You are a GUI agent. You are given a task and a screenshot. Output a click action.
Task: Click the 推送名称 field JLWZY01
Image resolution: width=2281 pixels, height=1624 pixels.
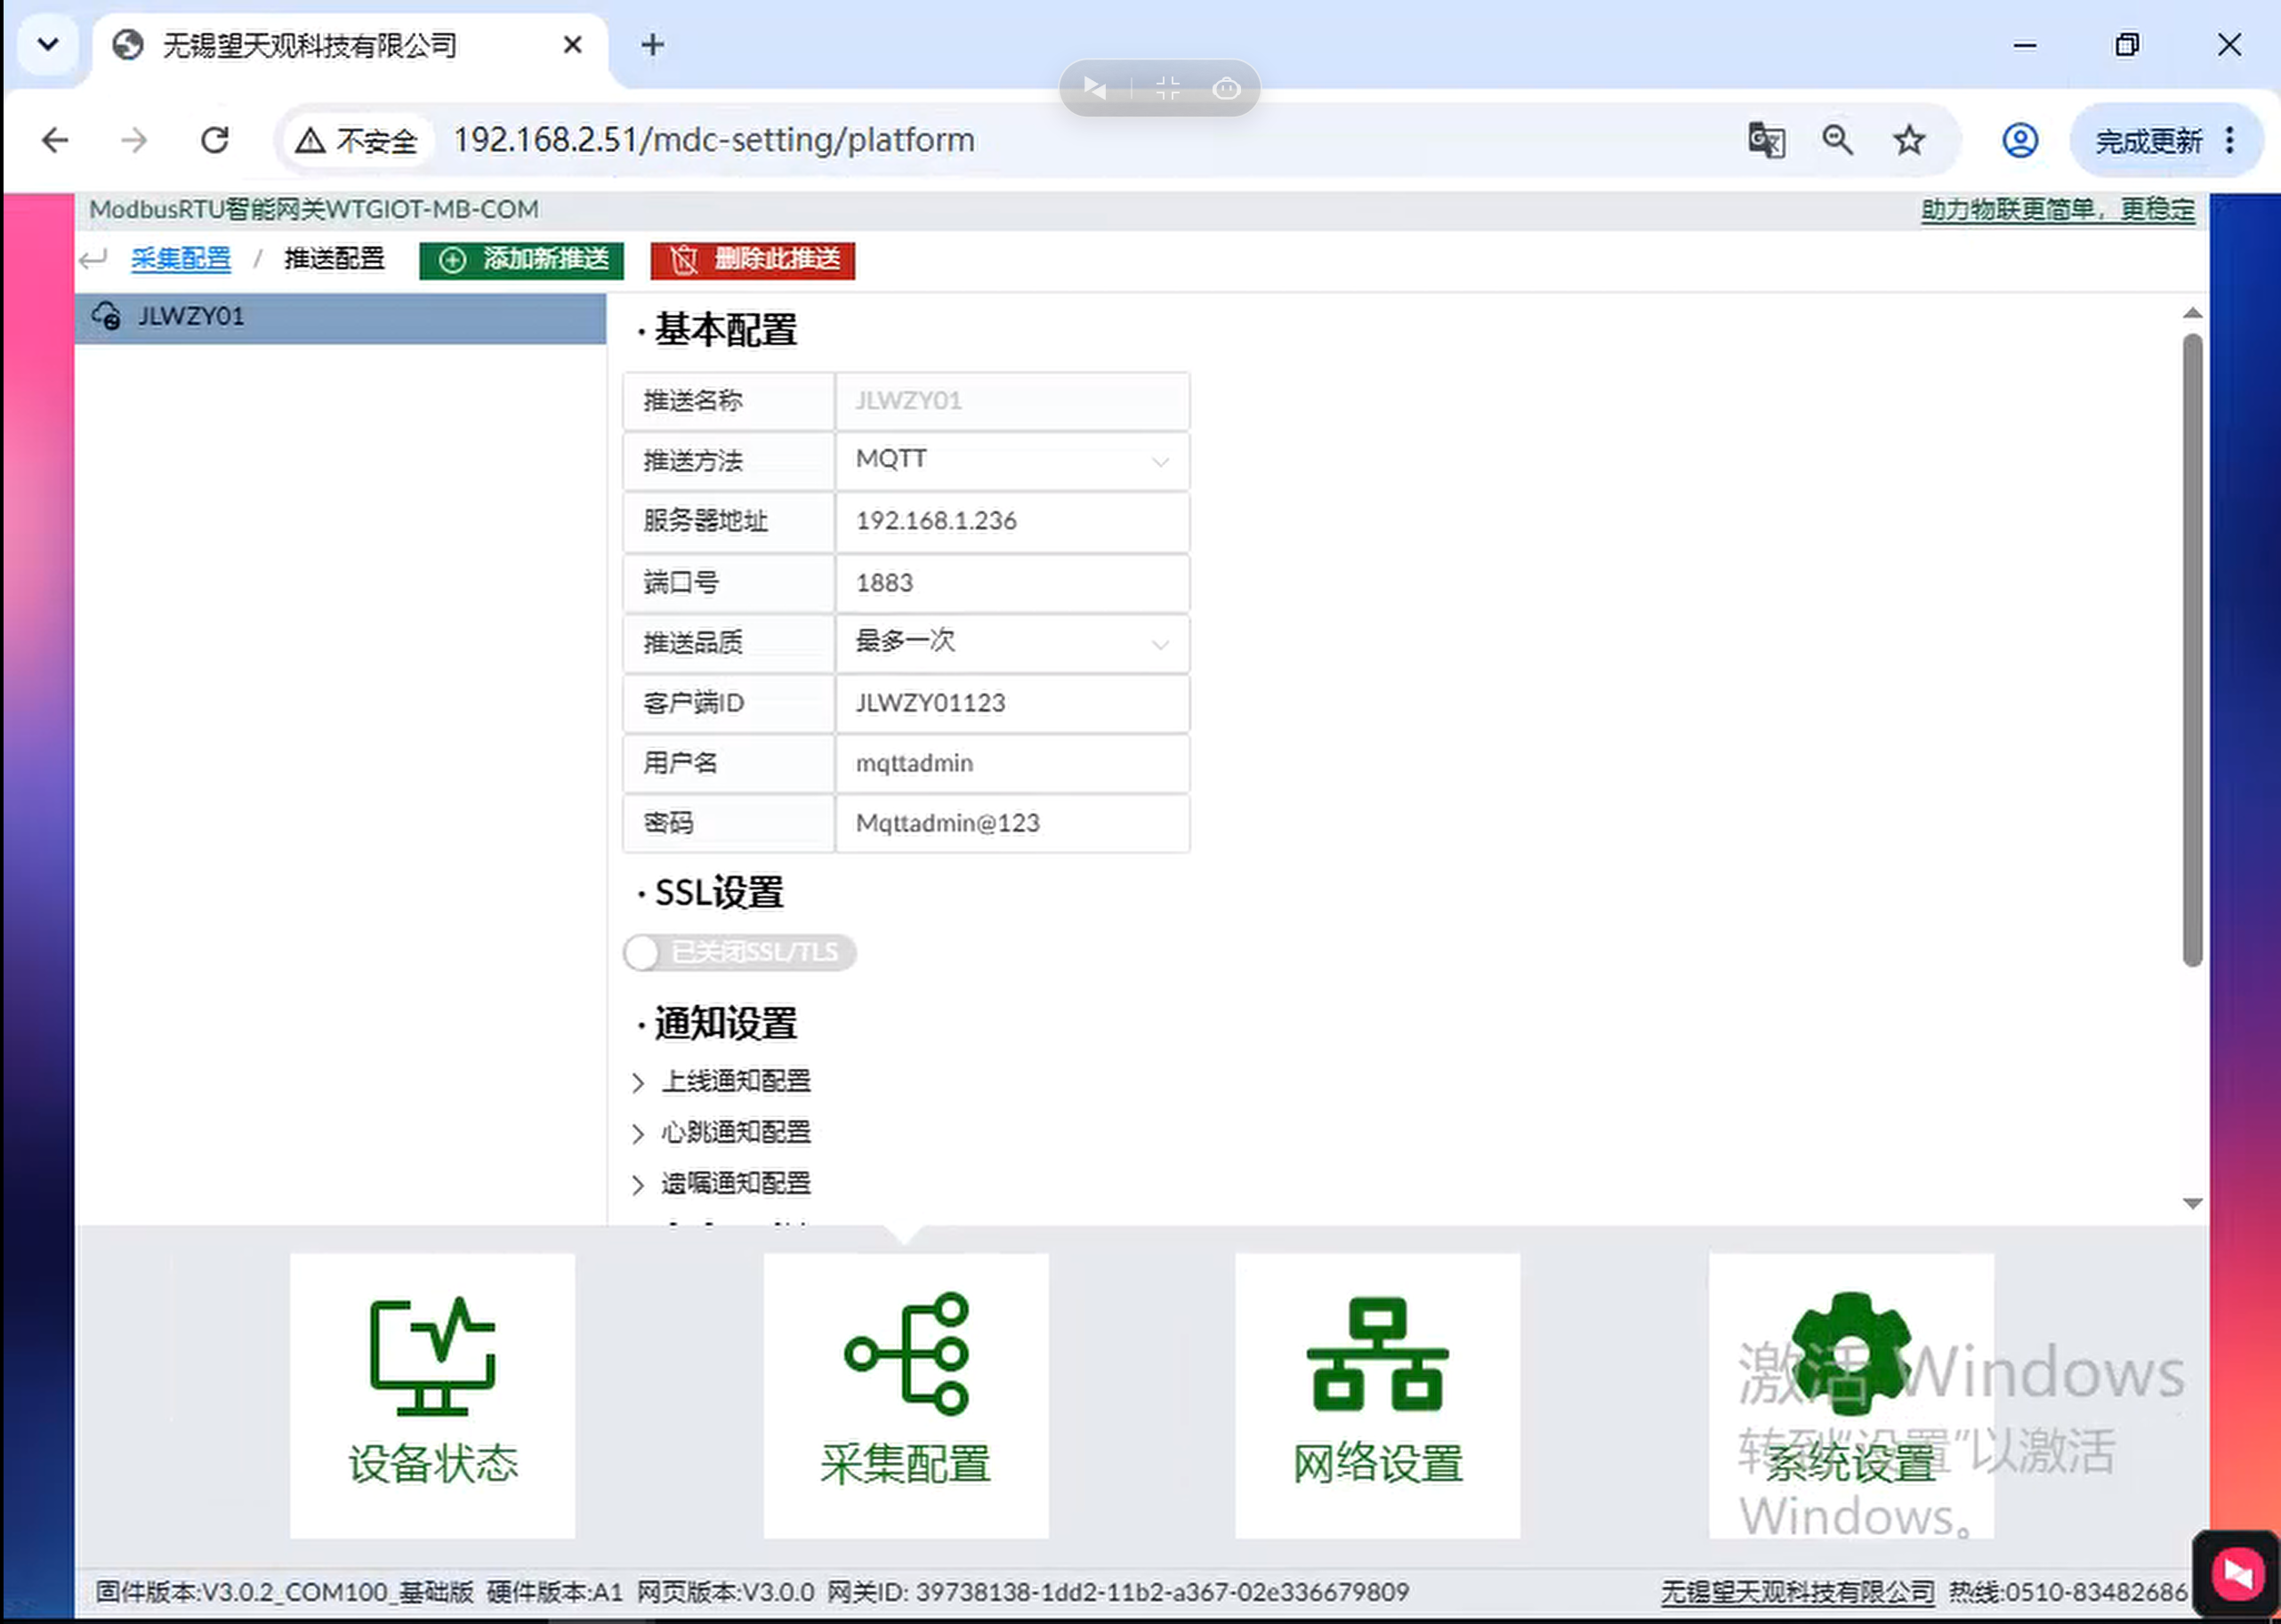[1012, 401]
